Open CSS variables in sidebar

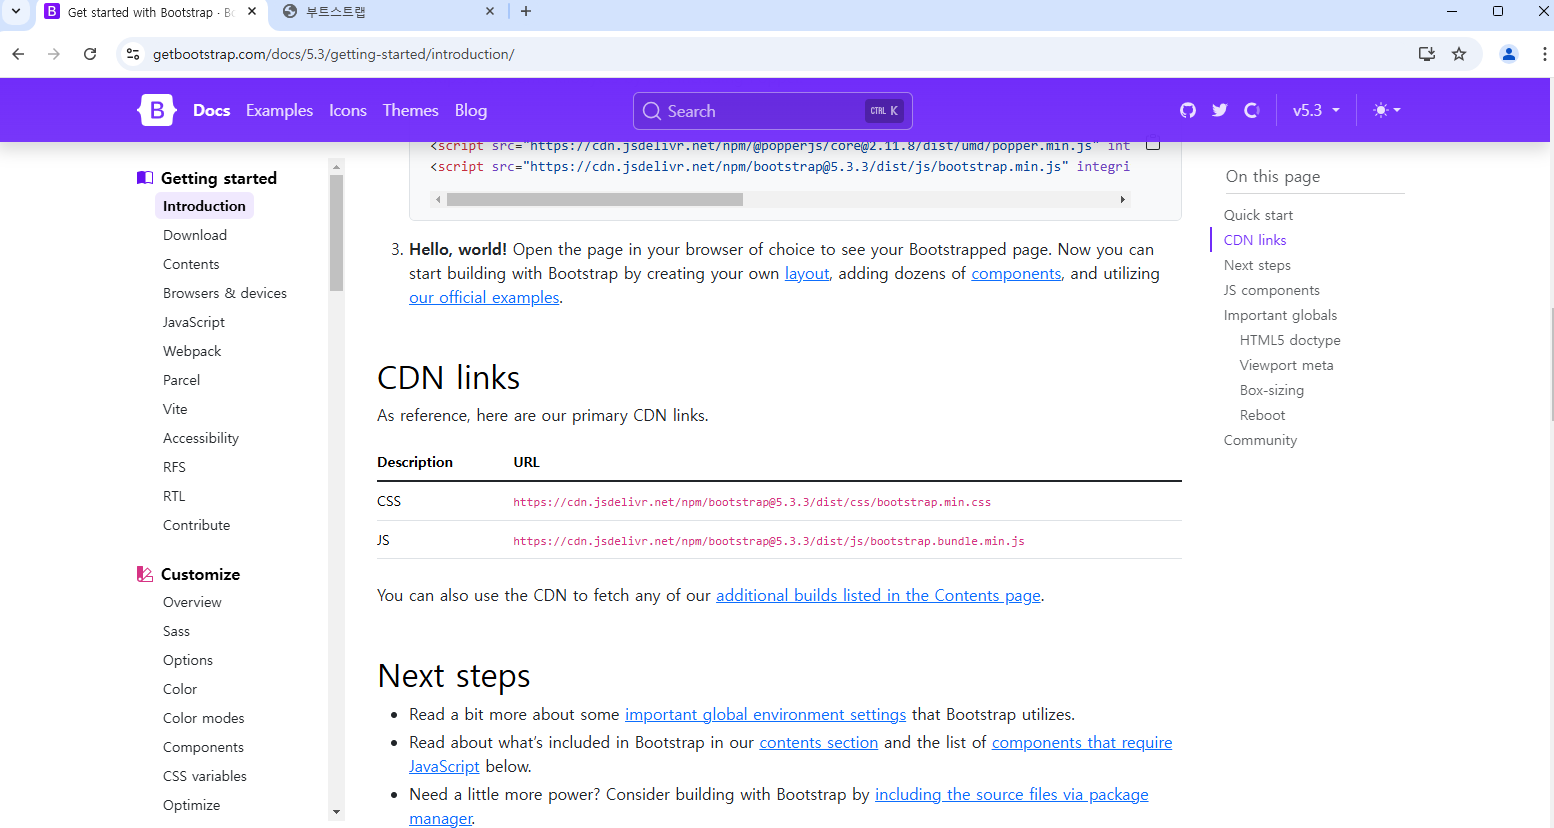205,776
